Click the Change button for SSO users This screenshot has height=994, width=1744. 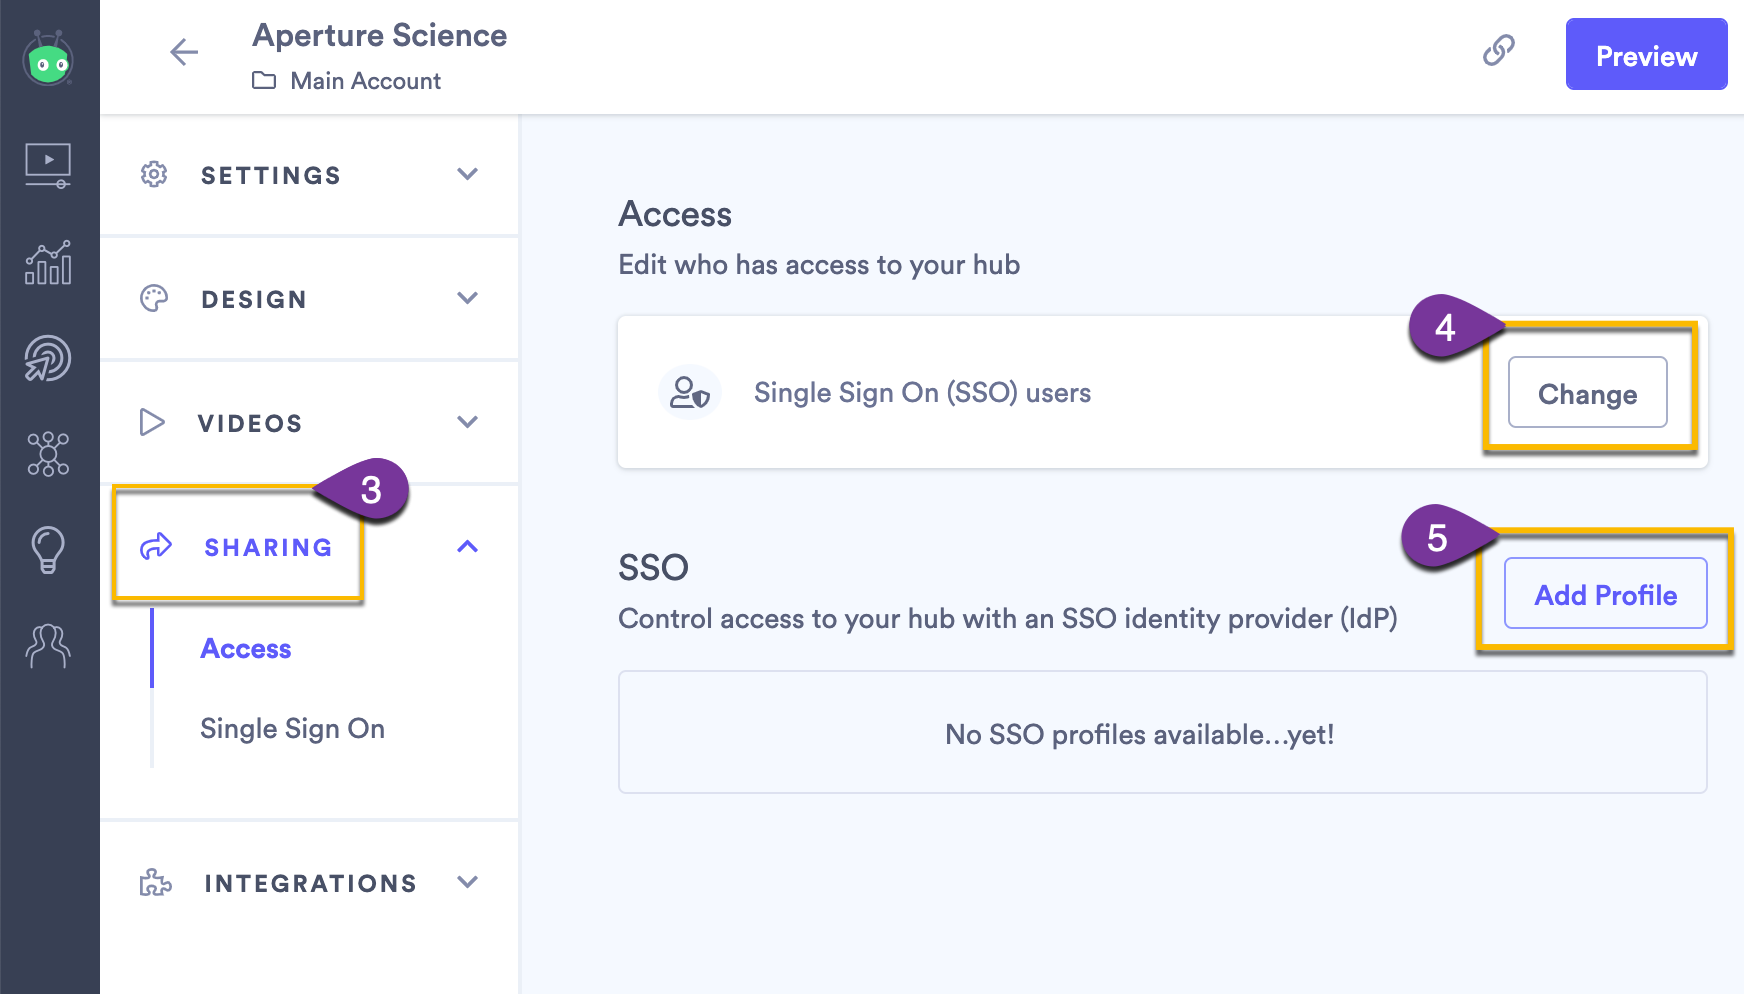coord(1587,394)
